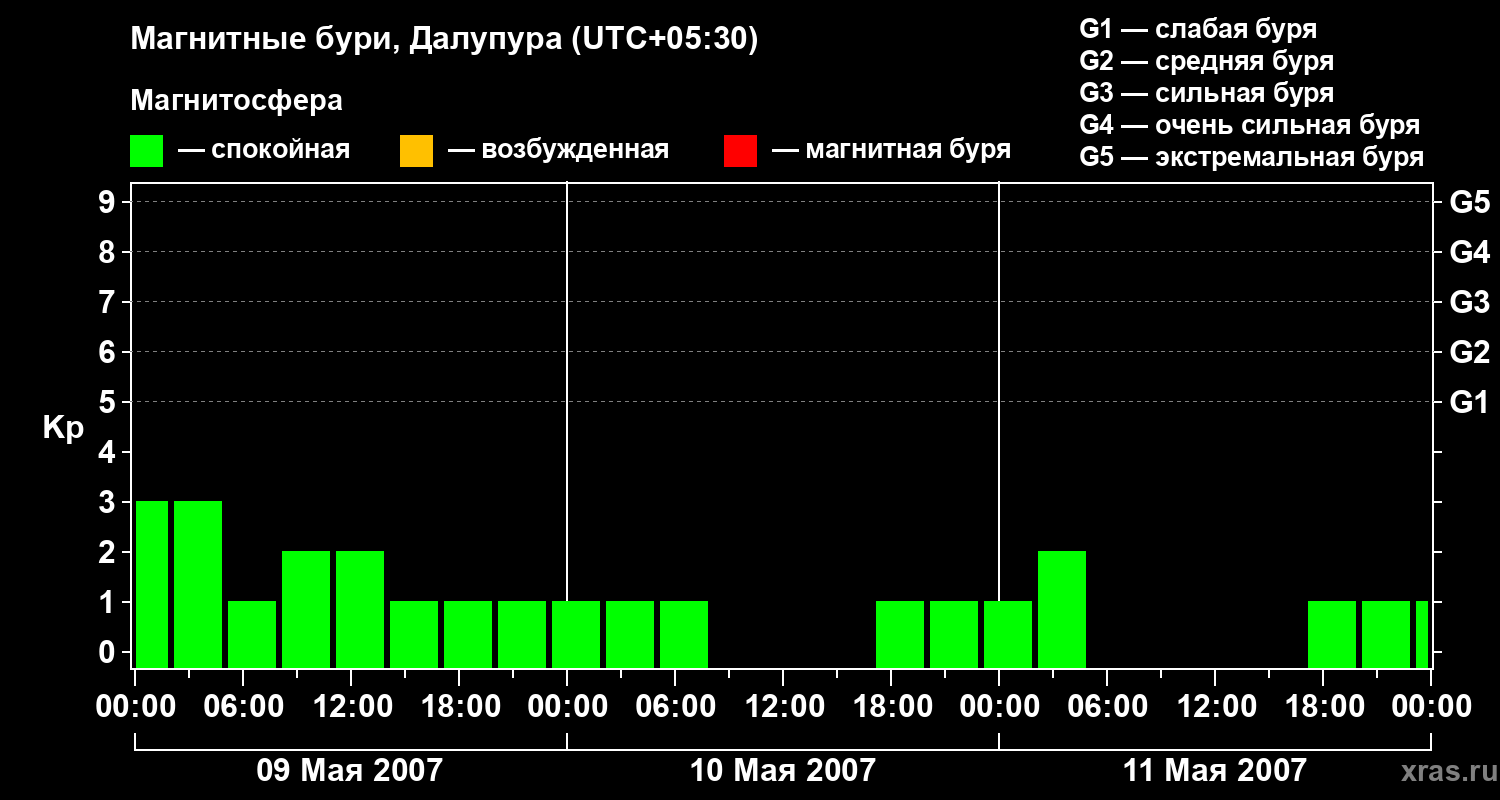Select the '09 Мая 2007' date label

(349, 770)
